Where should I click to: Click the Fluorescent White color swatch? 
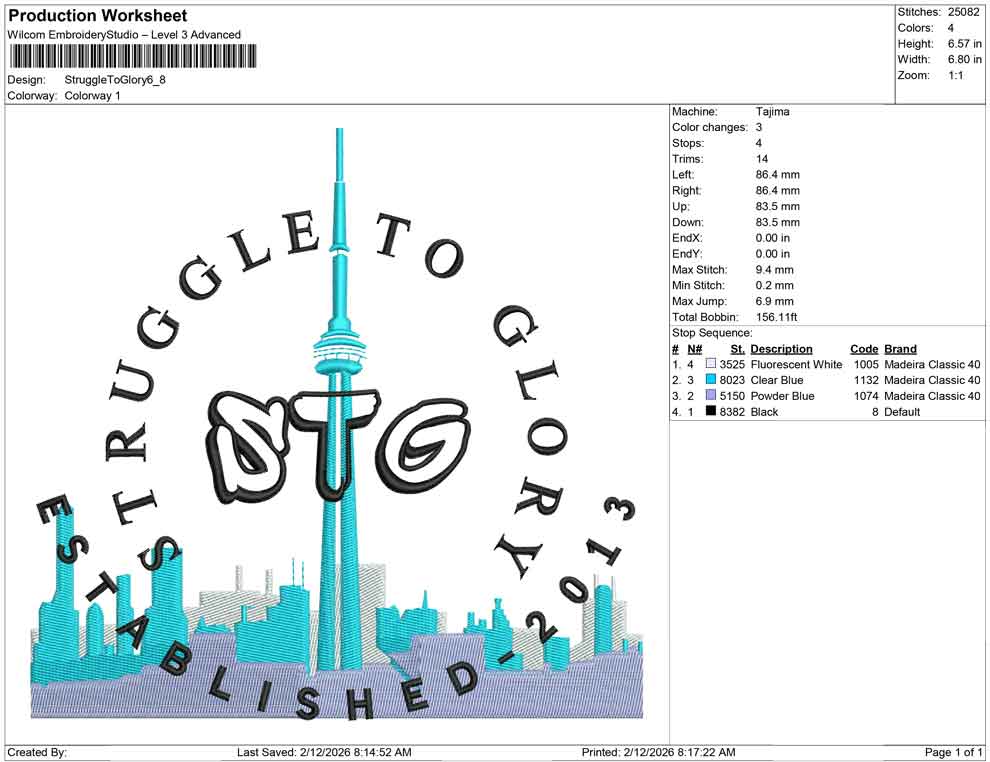click(711, 364)
